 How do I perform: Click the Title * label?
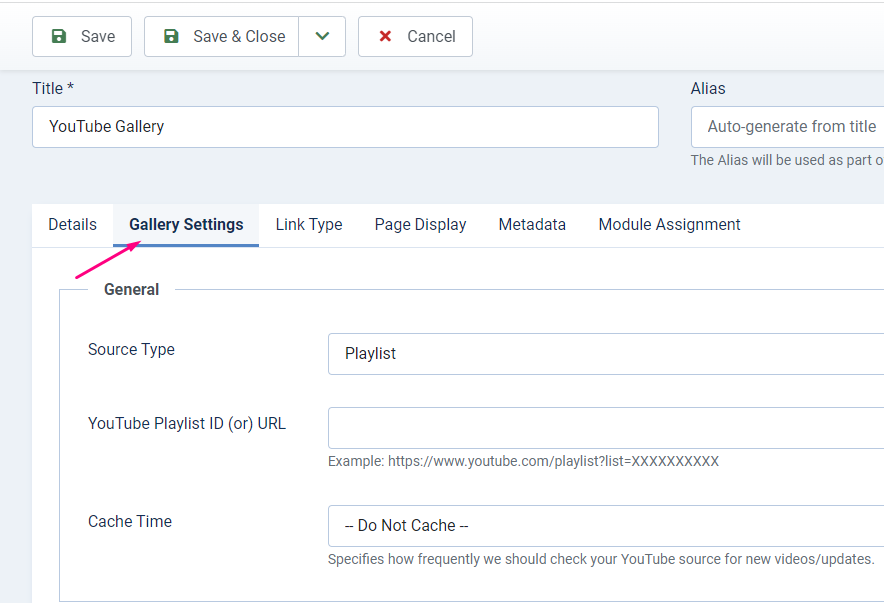[53, 88]
